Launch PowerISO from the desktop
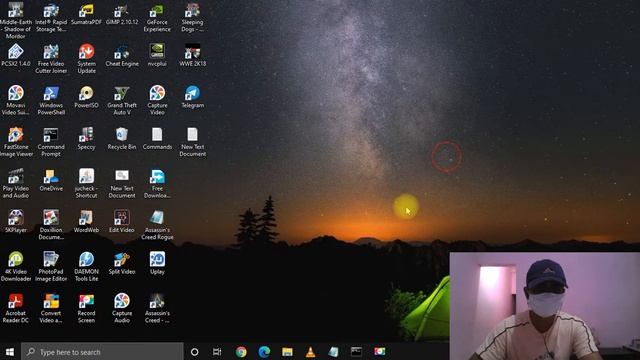The width and height of the screenshot is (640, 360). click(x=86, y=97)
